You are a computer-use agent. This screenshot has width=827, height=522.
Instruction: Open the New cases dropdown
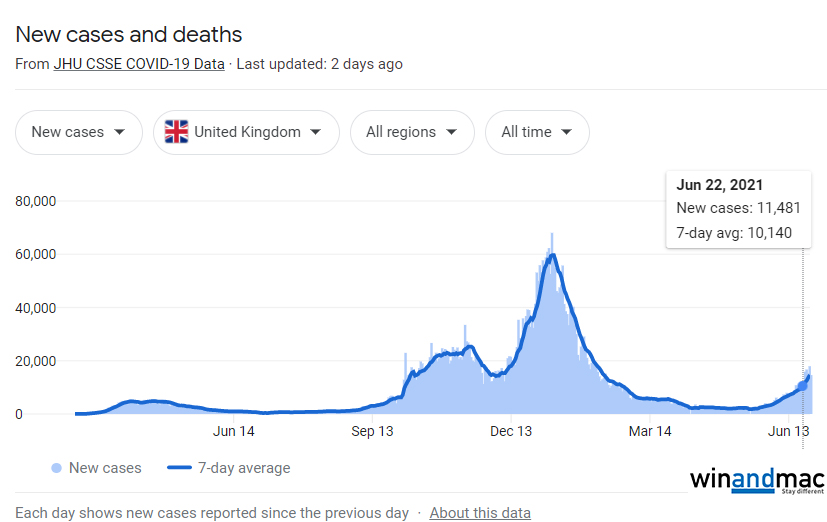78,132
